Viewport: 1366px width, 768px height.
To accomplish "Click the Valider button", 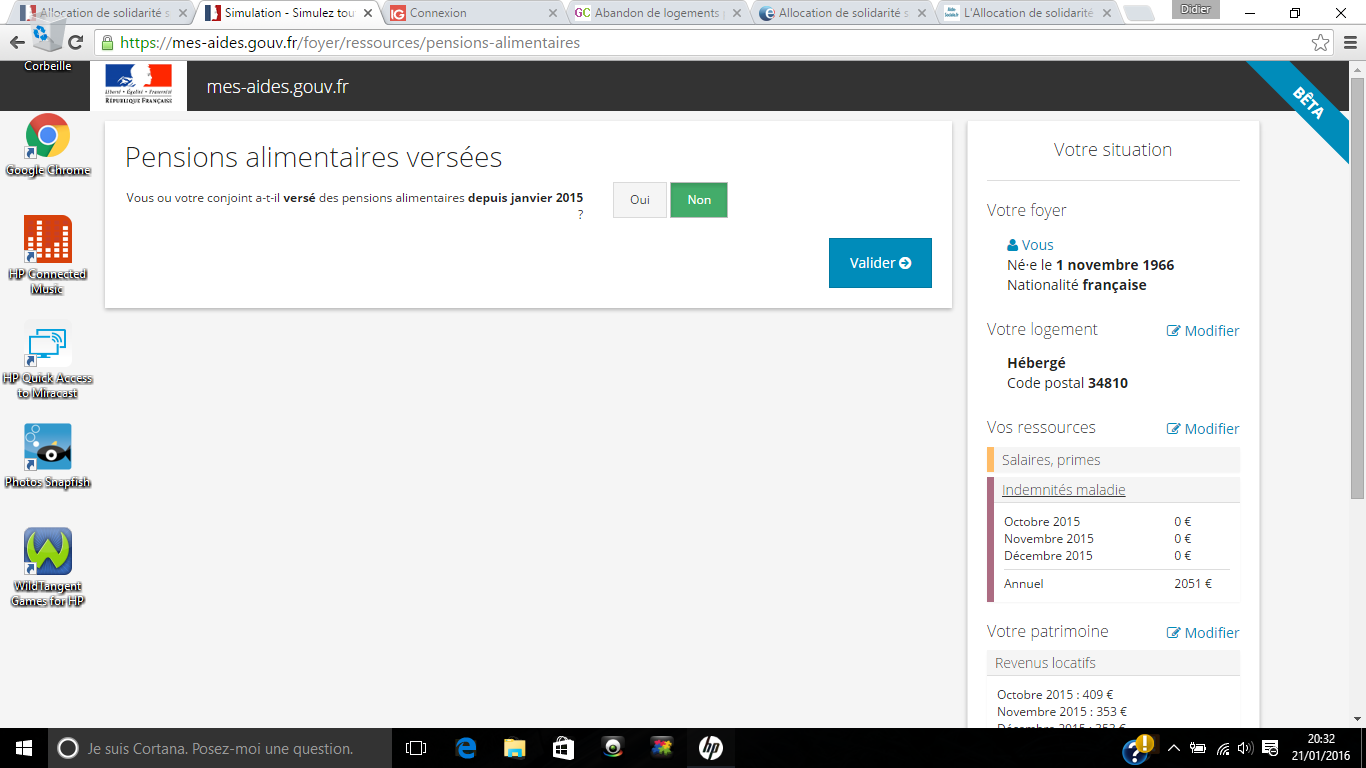I will (x=880, y=263).
